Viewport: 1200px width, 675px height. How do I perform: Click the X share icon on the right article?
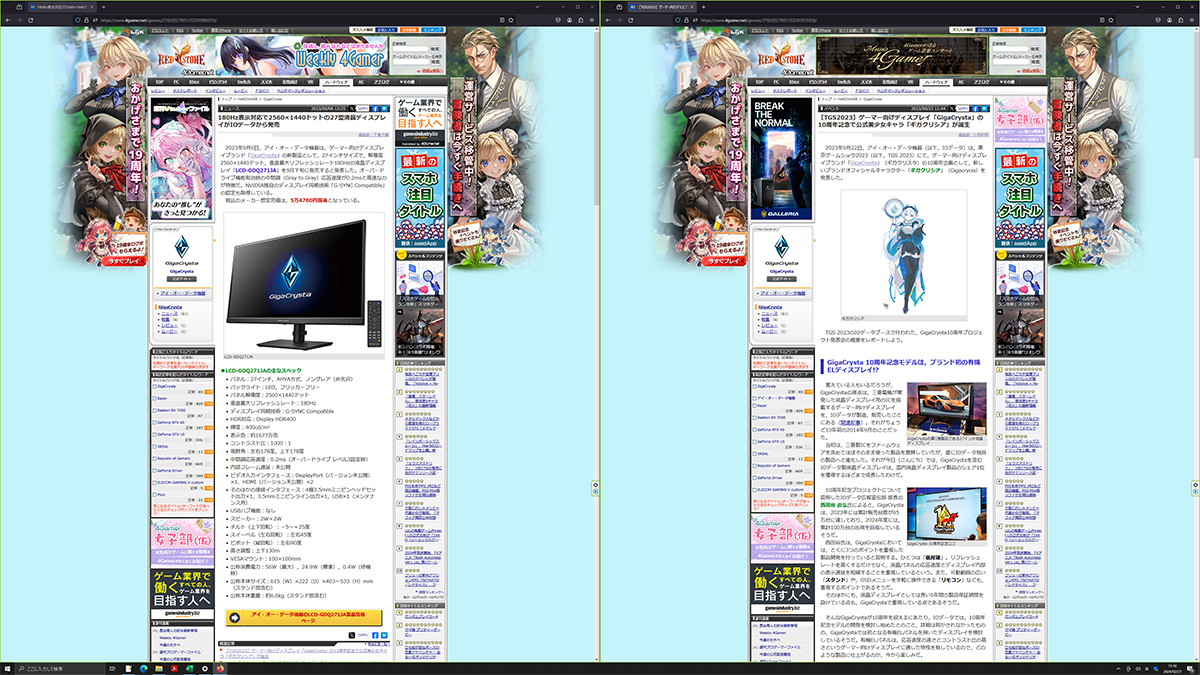(x=951, y=108)
